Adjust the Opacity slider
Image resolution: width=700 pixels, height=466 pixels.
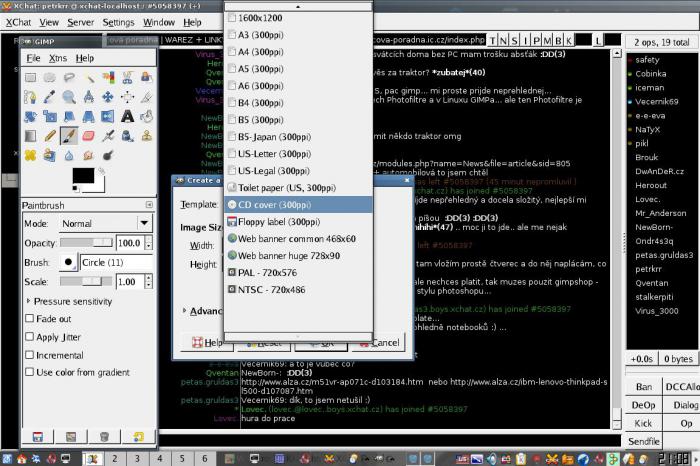tap(87, 242)
